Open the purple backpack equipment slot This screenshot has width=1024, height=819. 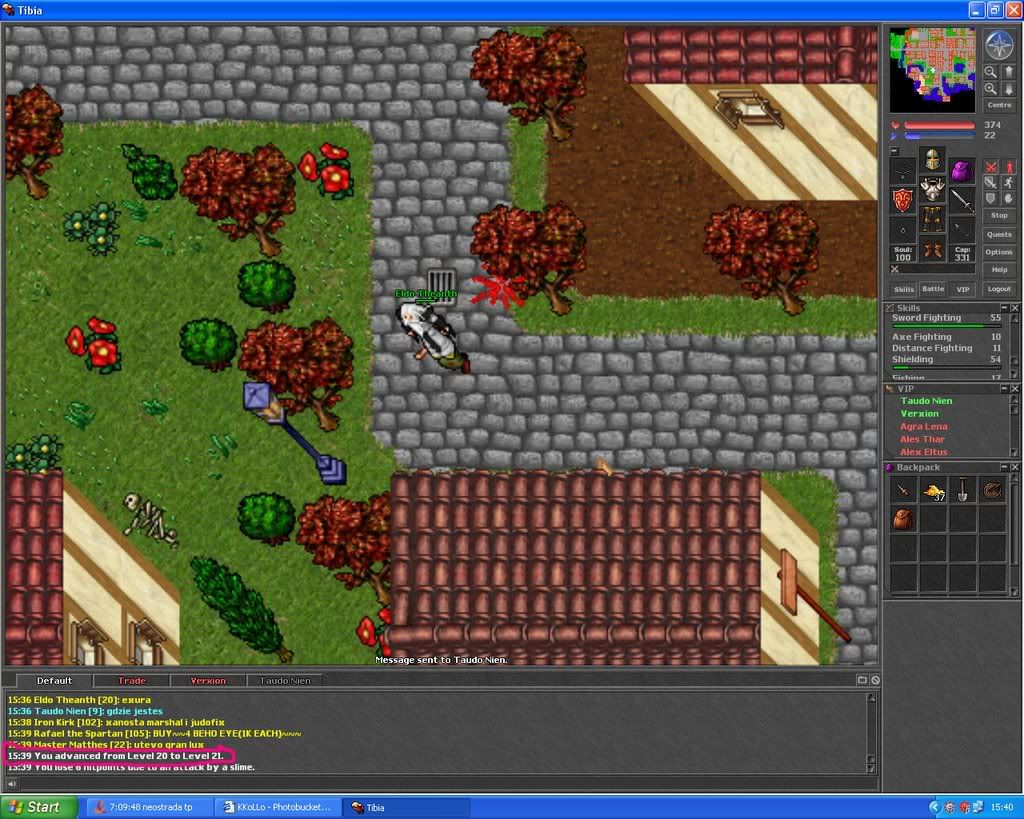[962, 170]
